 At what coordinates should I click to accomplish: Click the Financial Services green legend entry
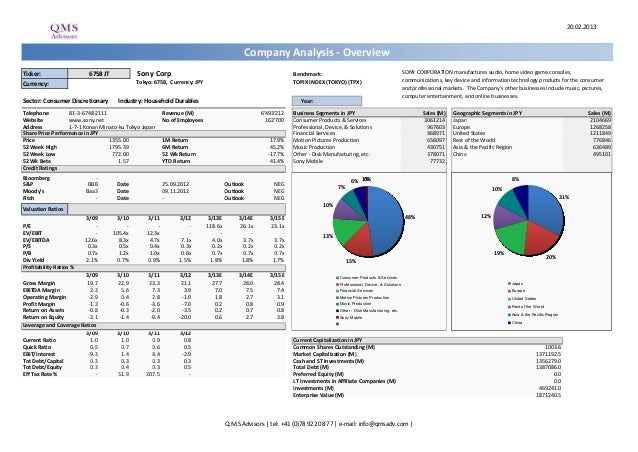coord(354,291)
